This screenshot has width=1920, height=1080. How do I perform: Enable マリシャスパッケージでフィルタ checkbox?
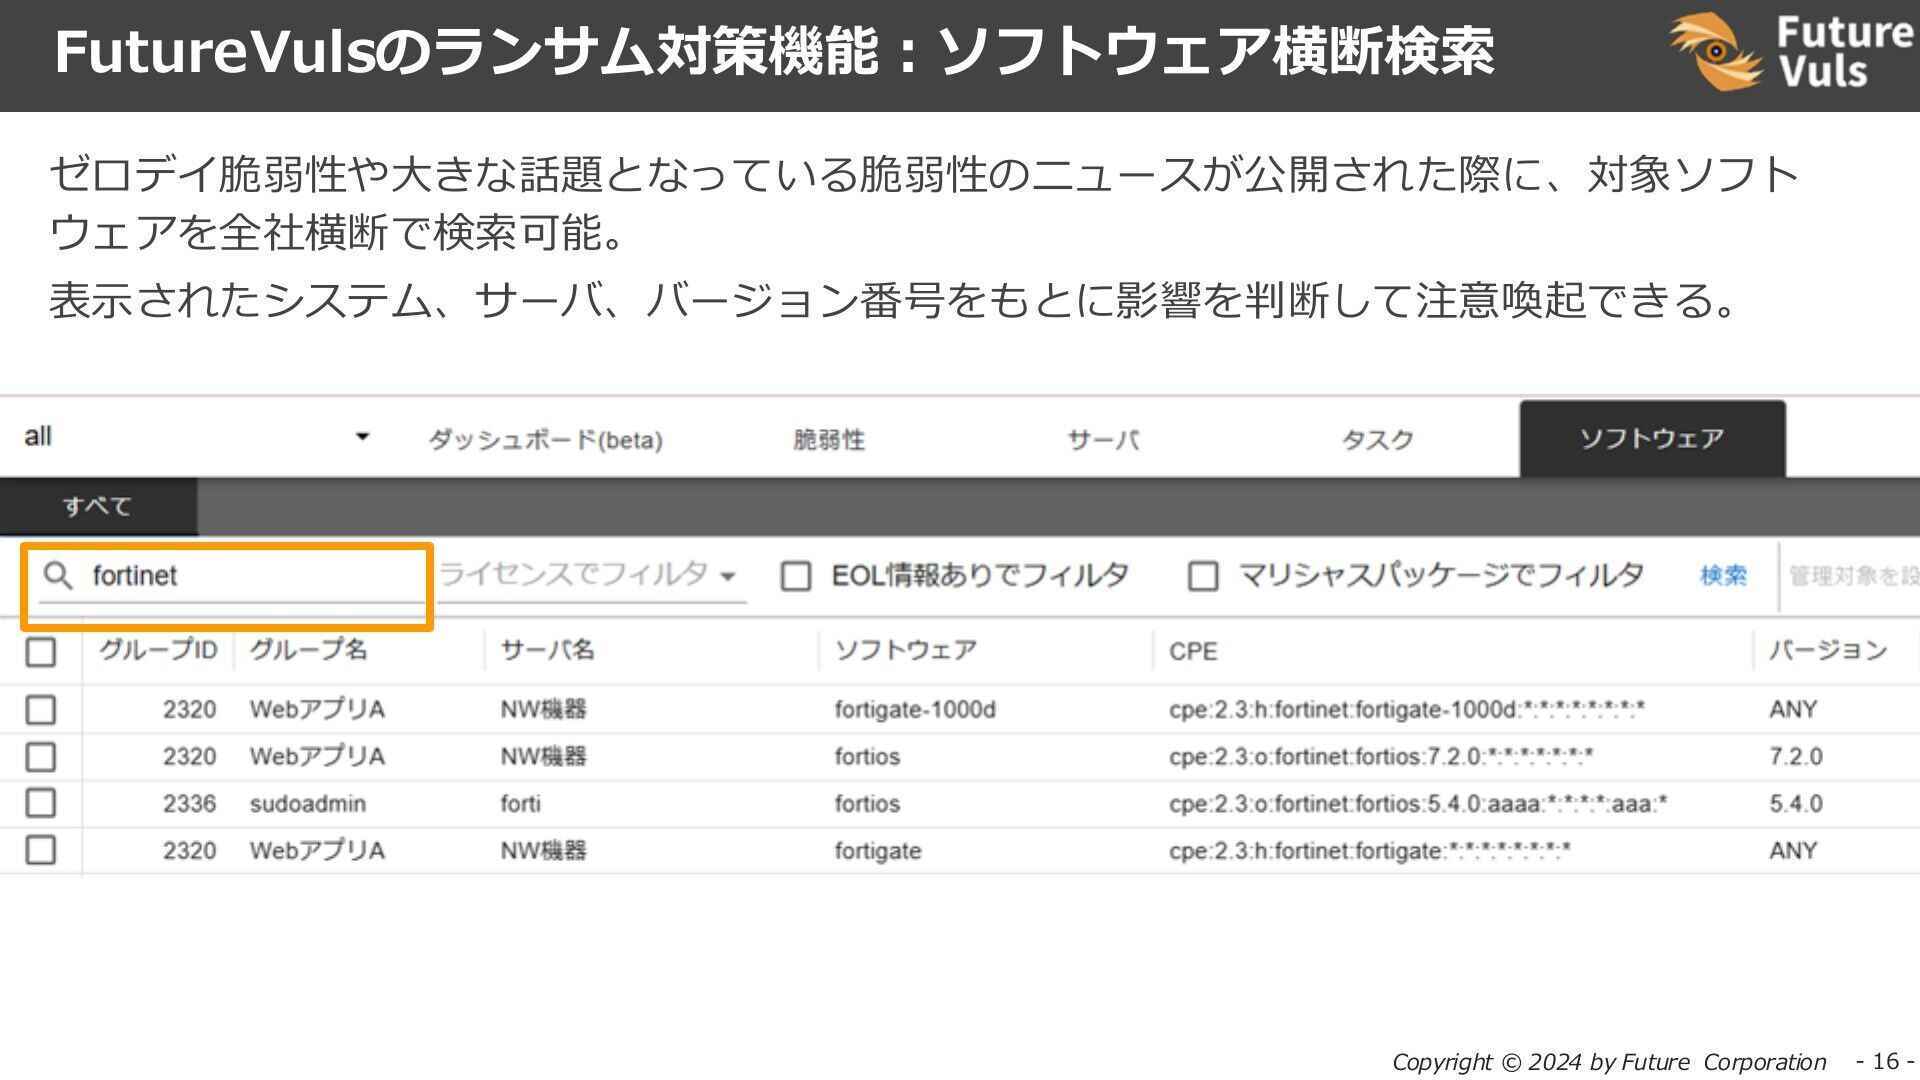coord(1202,576)
